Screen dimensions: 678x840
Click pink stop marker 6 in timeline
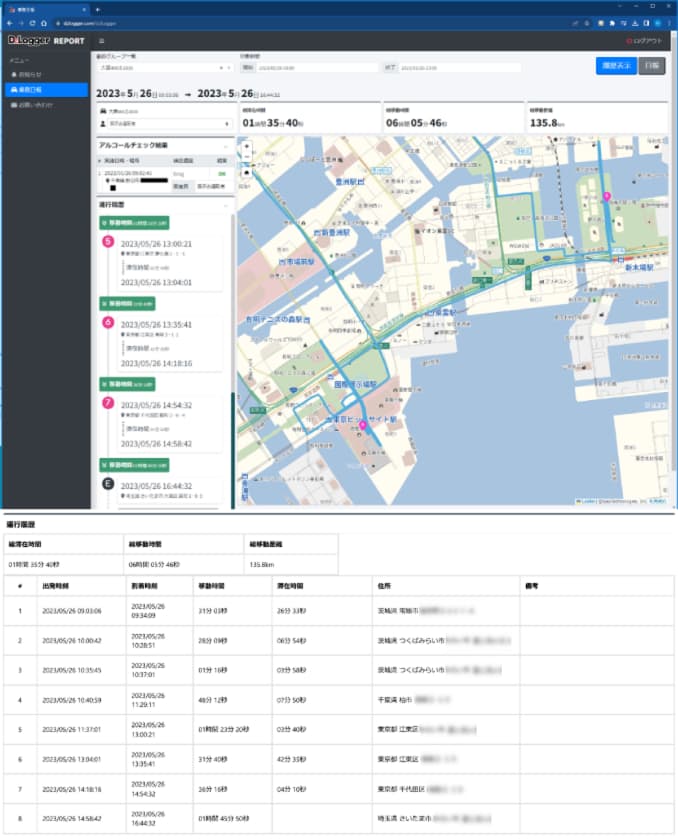pos(108,322)
